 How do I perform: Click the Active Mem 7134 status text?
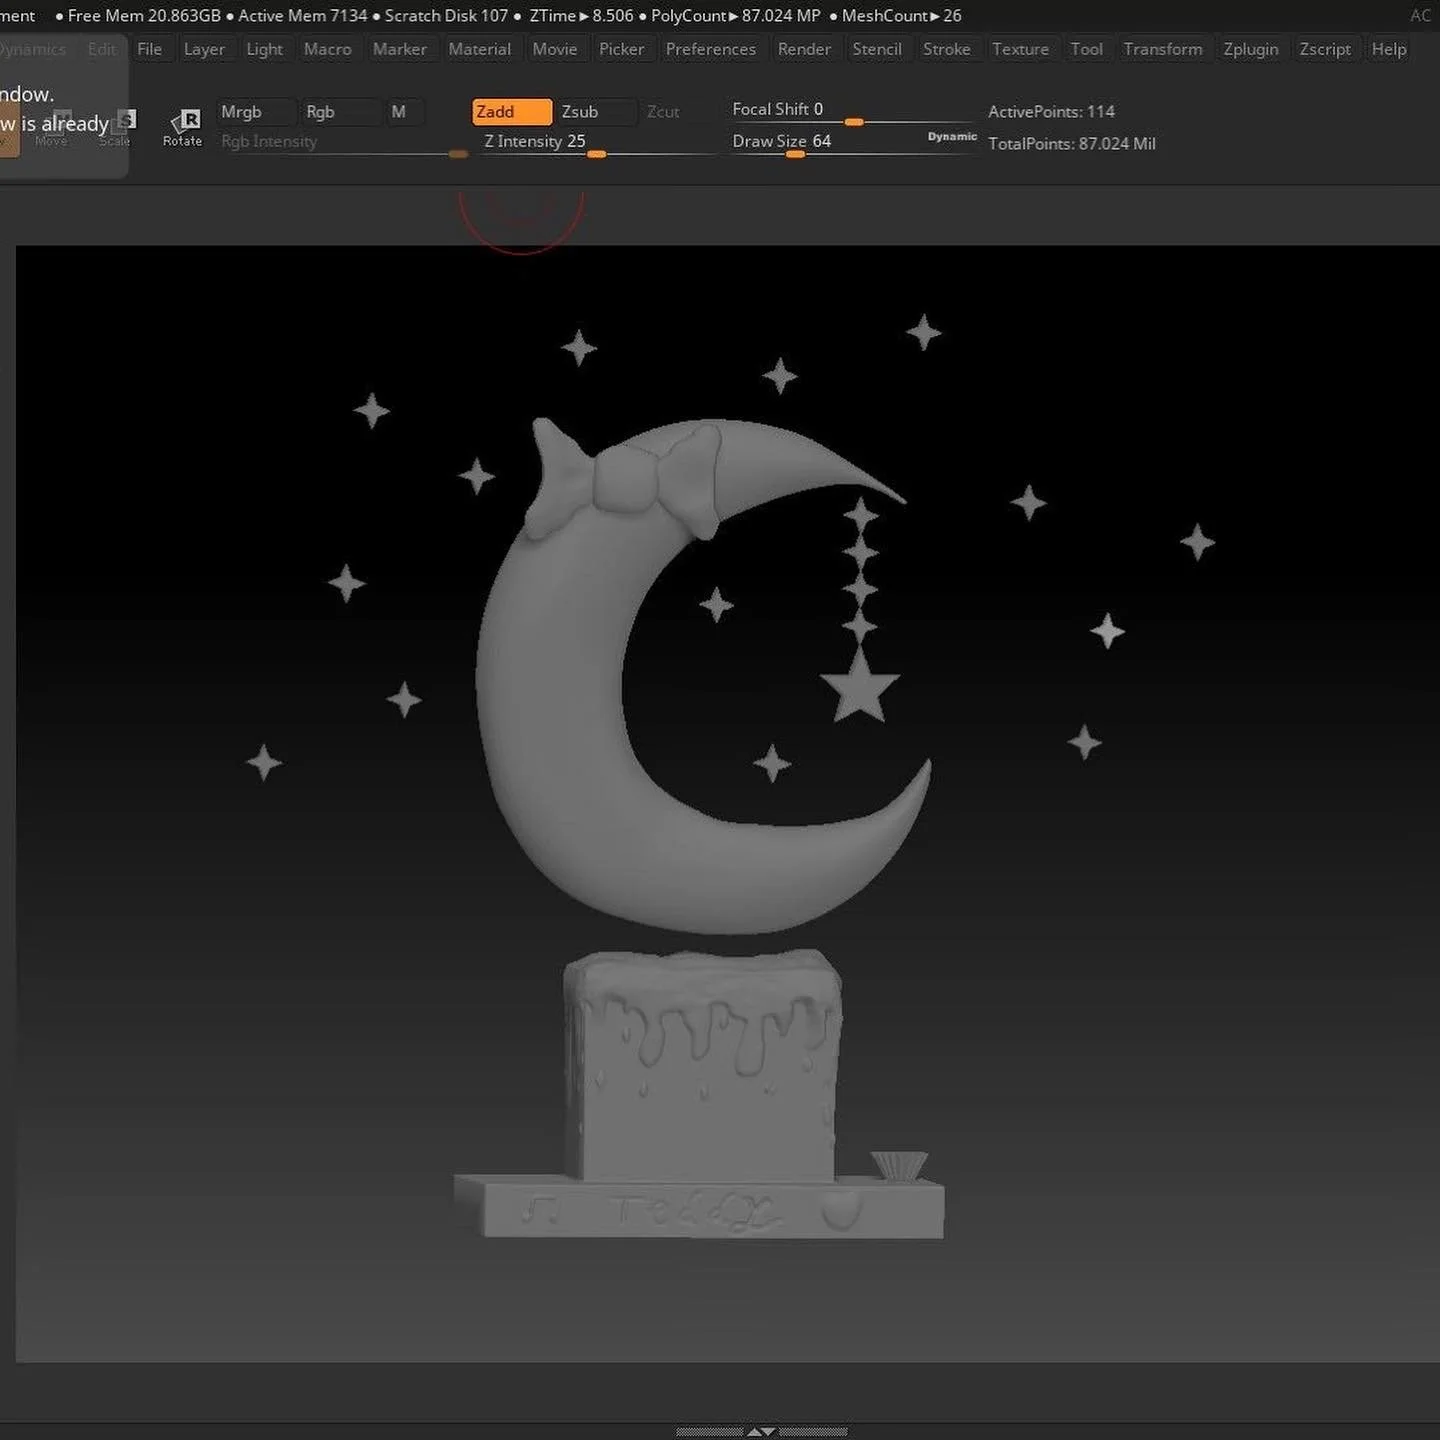303,16
